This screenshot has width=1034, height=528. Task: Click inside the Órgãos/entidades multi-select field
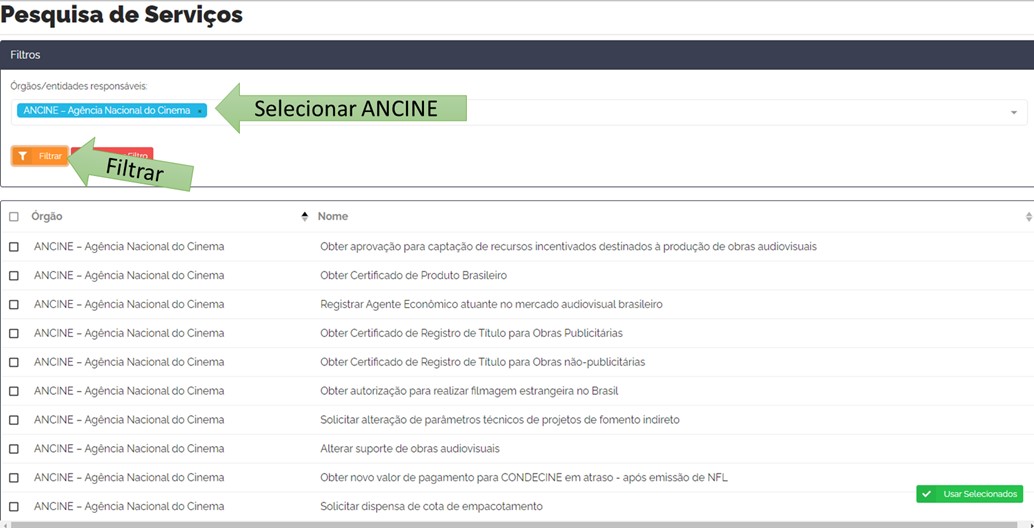pos(600,112)
